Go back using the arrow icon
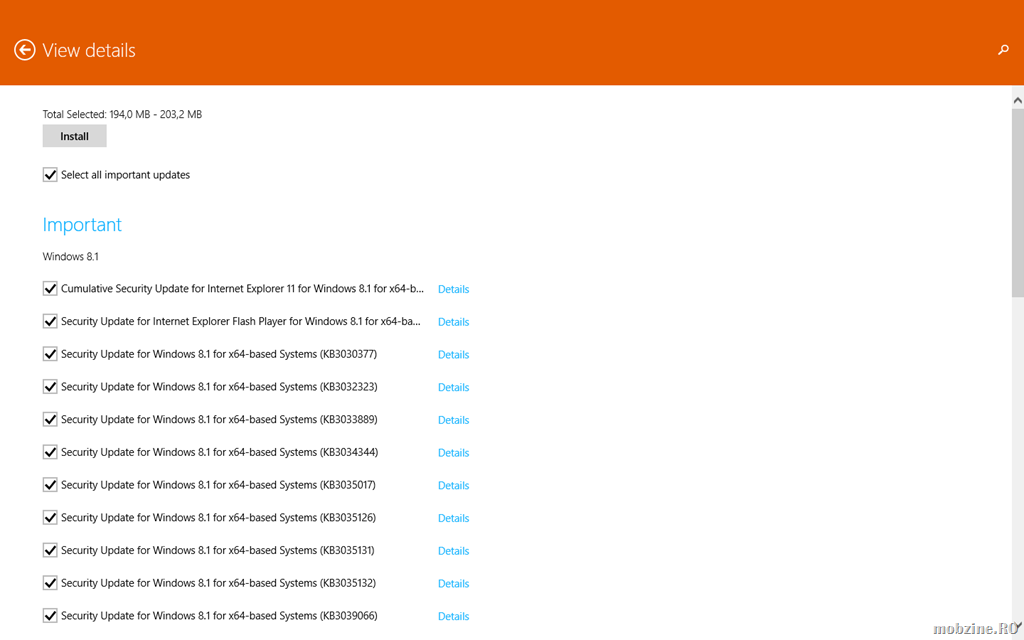The image size is (1024, 640). click(25, 50)
